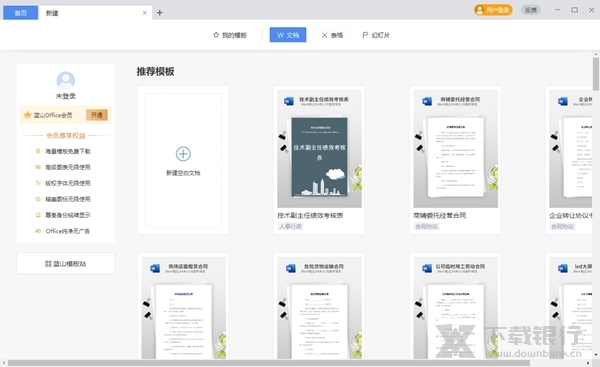This screenshot has height=367, width=600.
Task: Click the 商铺委托经营合同 title below thumbnail
Action: tap(440, 215)
